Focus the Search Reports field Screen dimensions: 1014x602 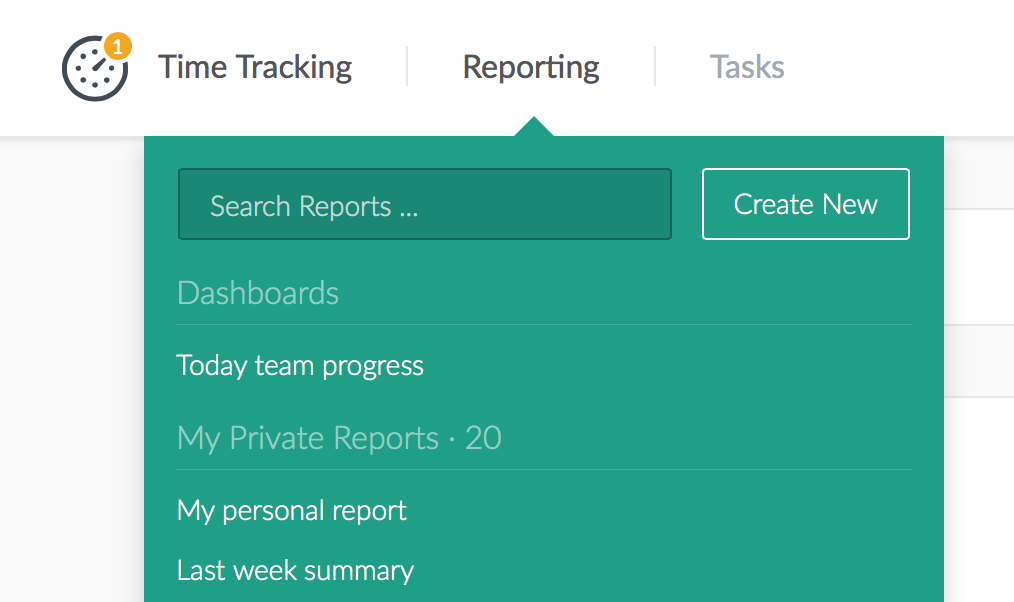pos(425,205)
